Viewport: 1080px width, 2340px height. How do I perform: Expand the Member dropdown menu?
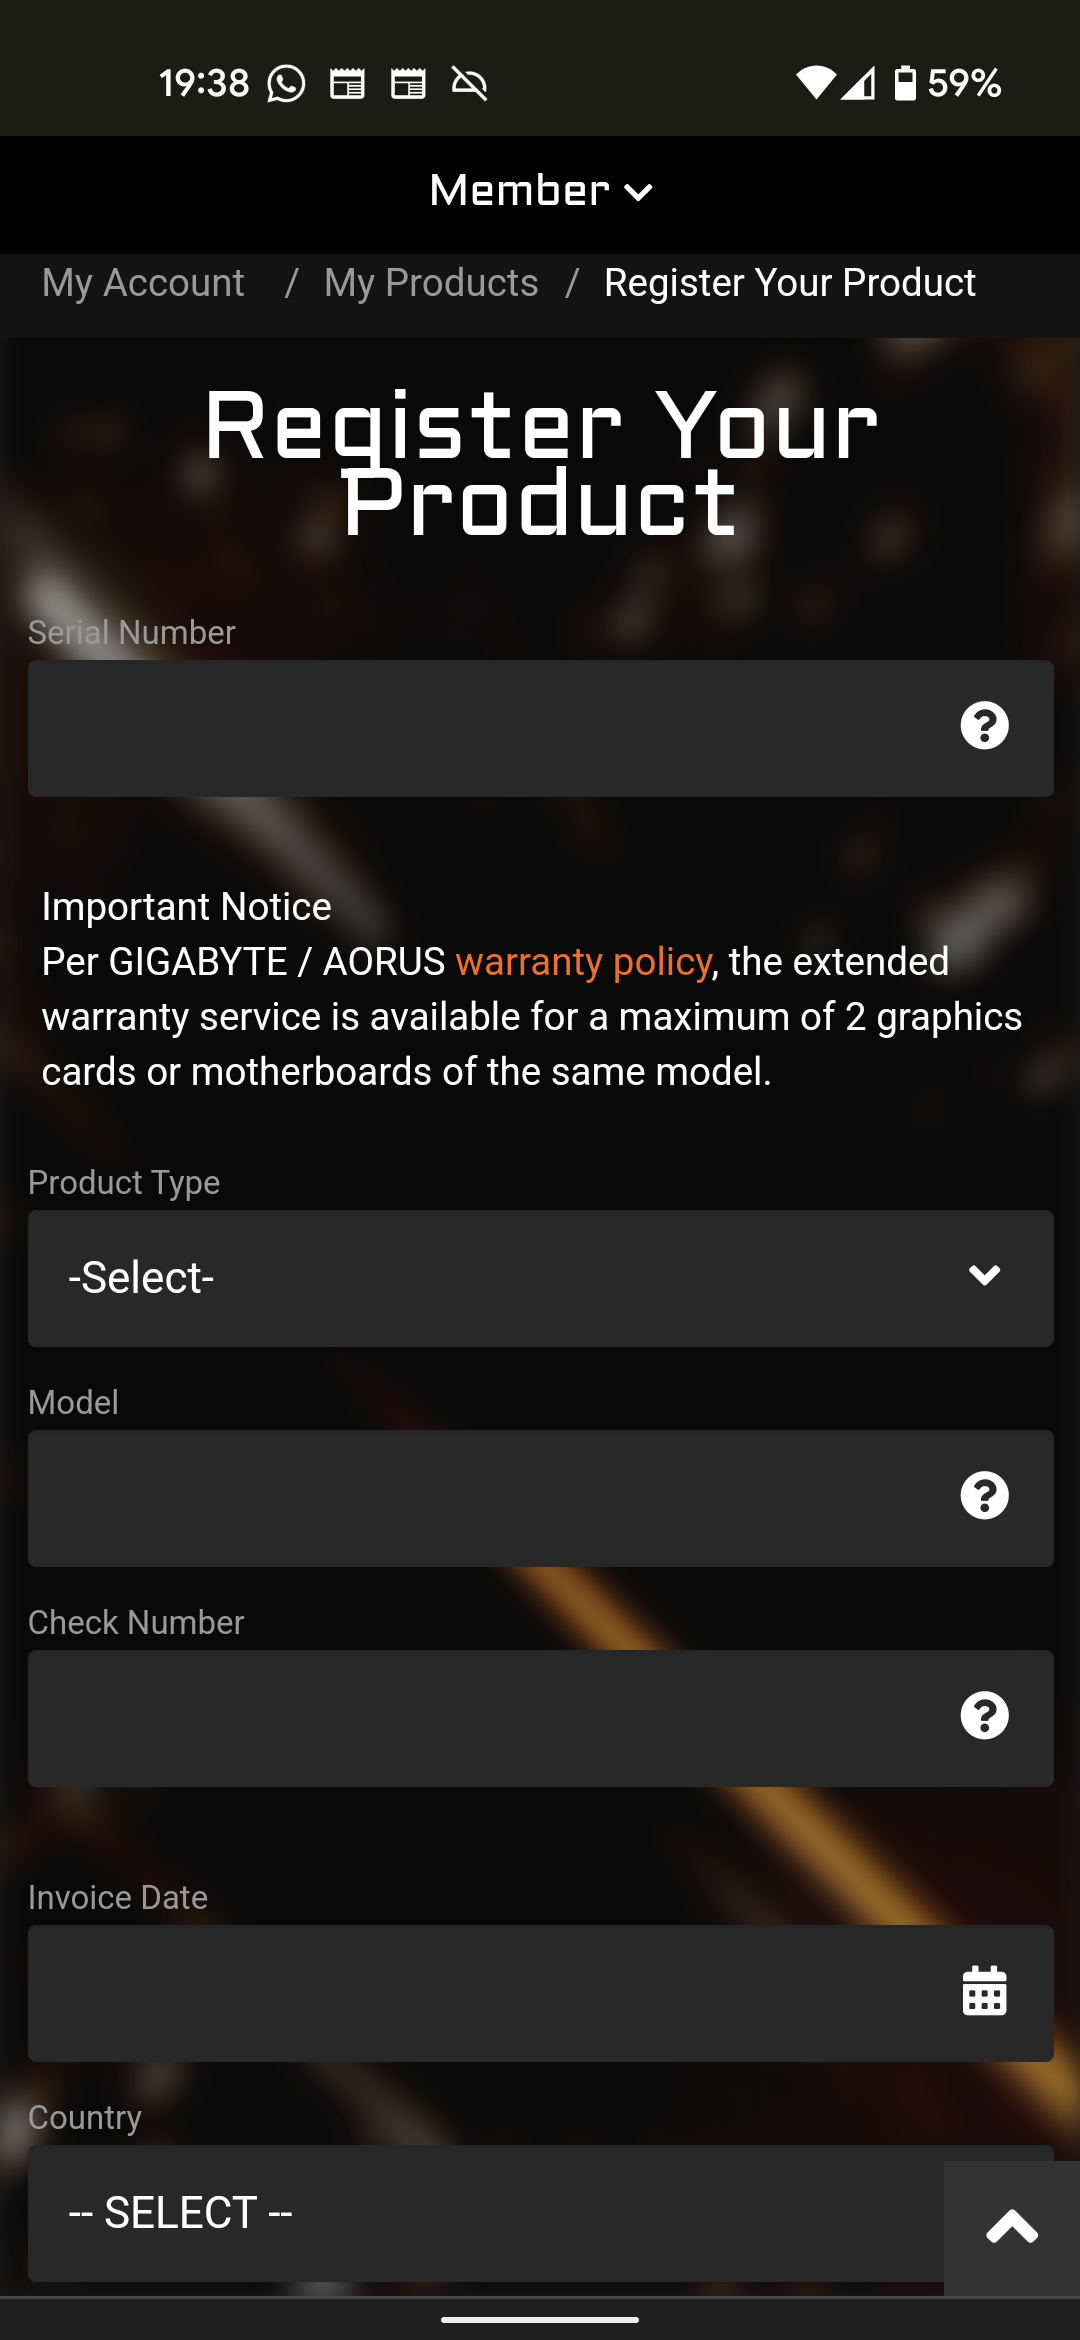[x=540, y=191]
